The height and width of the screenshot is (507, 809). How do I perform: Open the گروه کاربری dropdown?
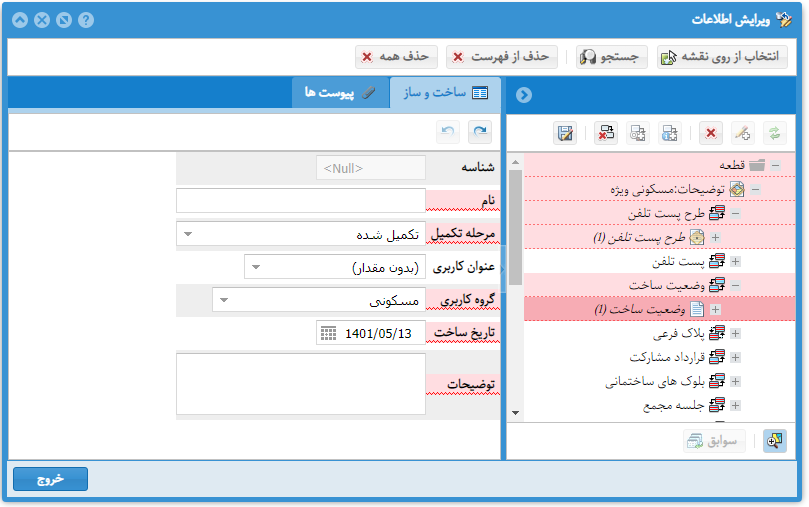point(224,300)
